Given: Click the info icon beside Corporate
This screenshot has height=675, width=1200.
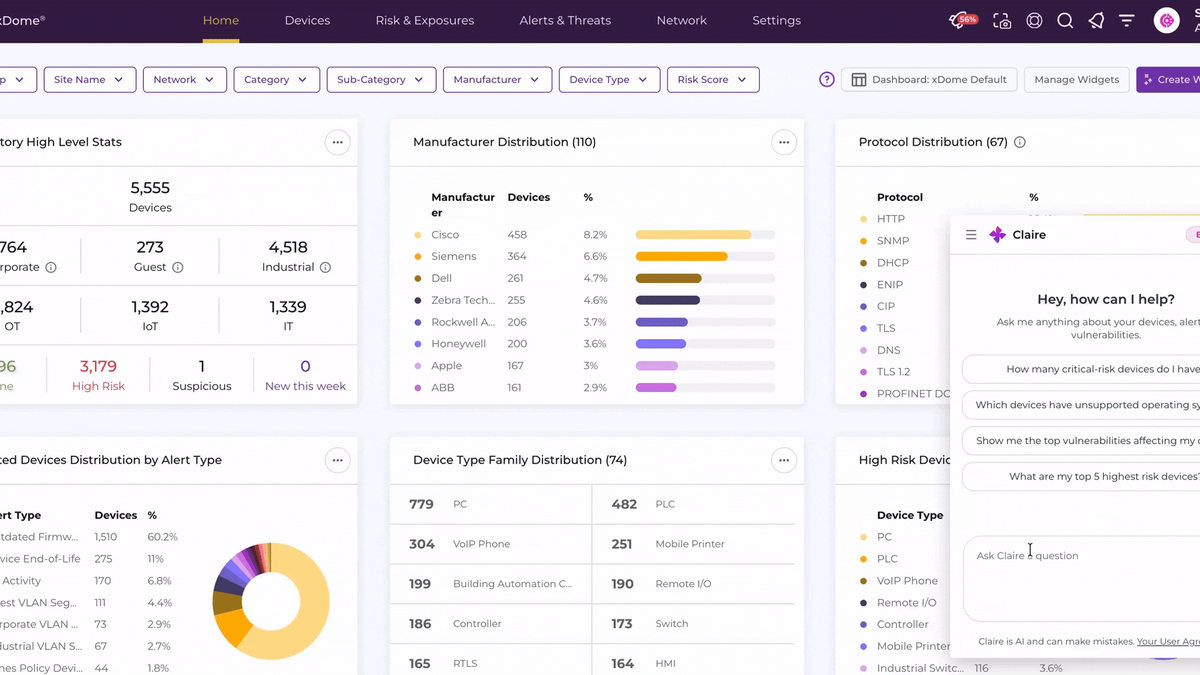Looking at the screenshot, I should click(x=51, y=267).
